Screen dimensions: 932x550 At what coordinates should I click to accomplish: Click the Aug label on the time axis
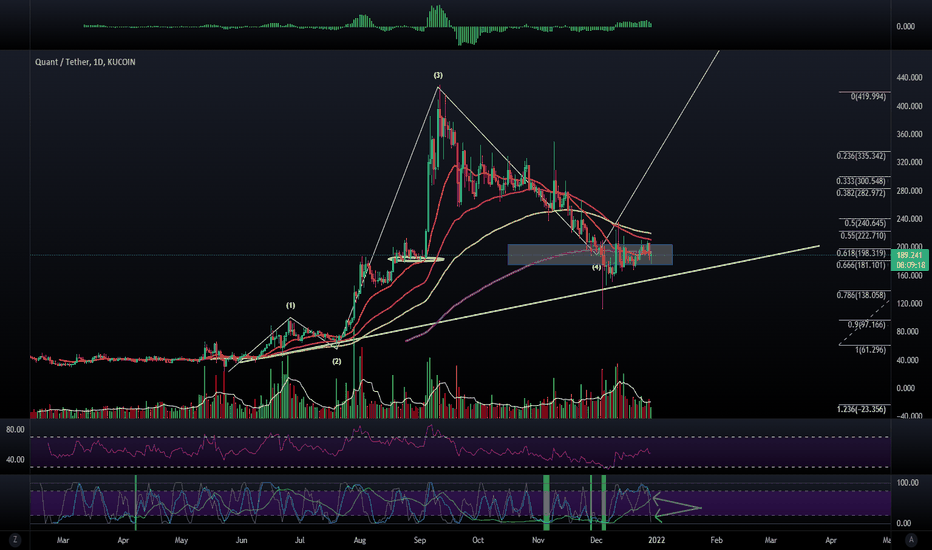click(x=360, y=540)
